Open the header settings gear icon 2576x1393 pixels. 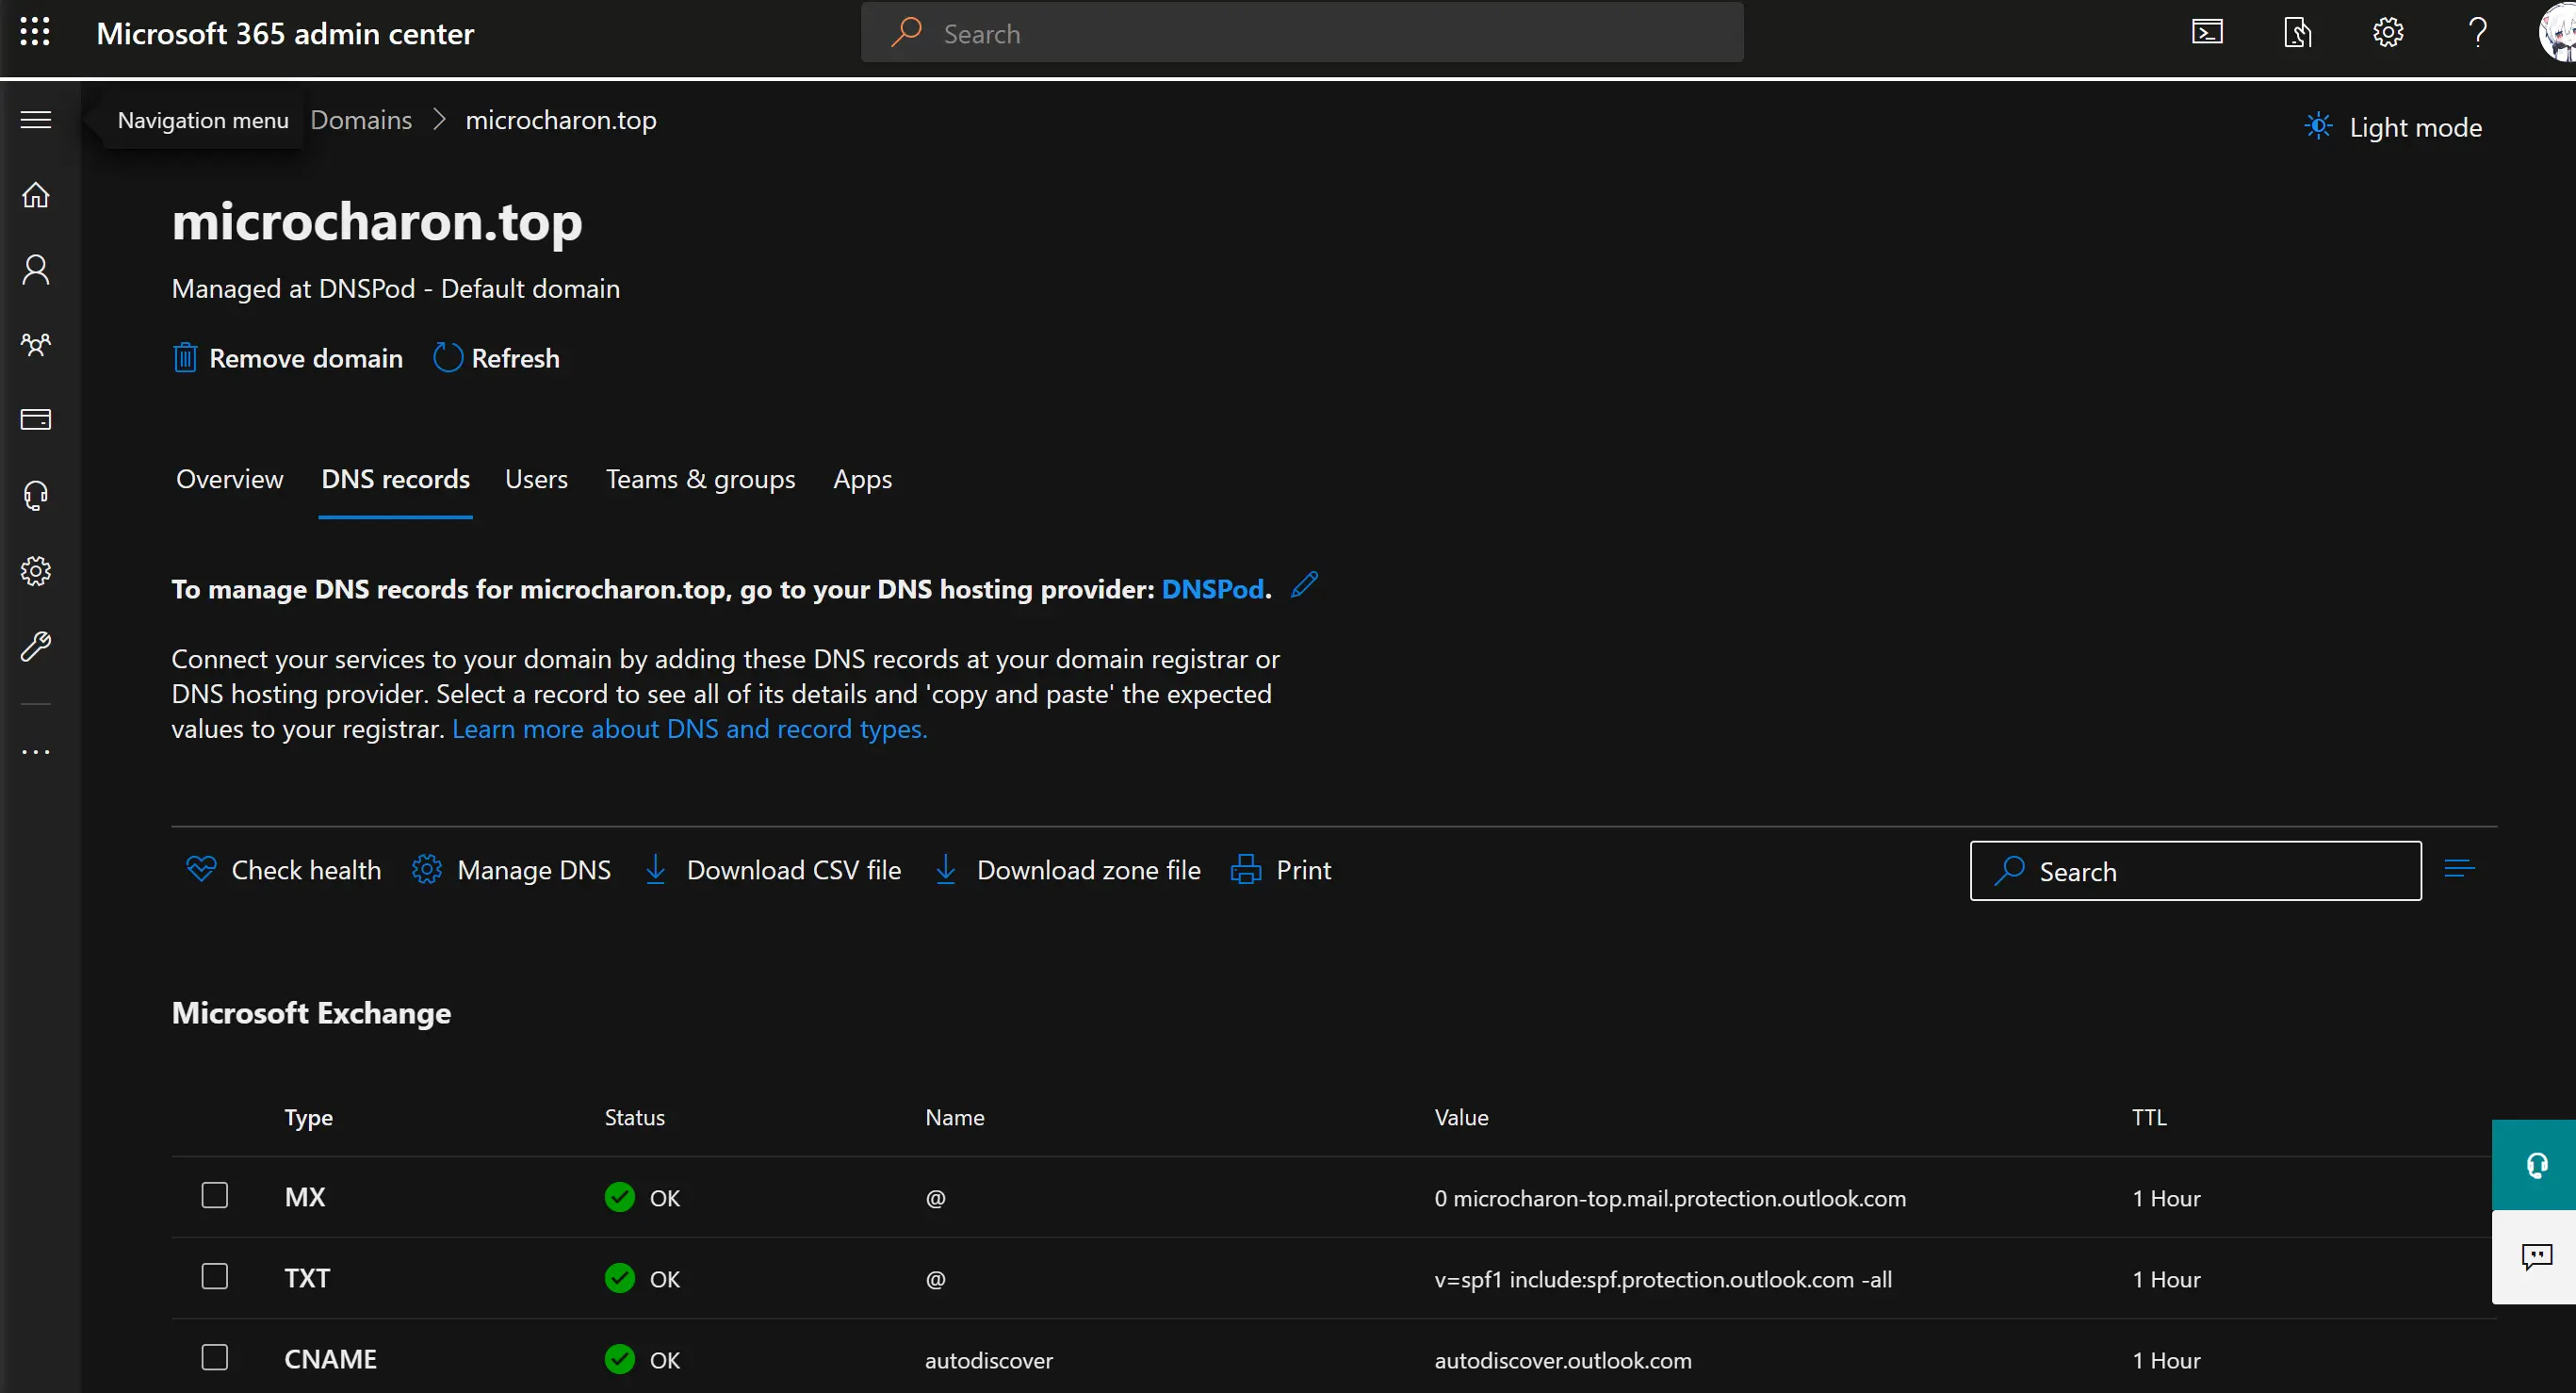[x=2388, y=33]
